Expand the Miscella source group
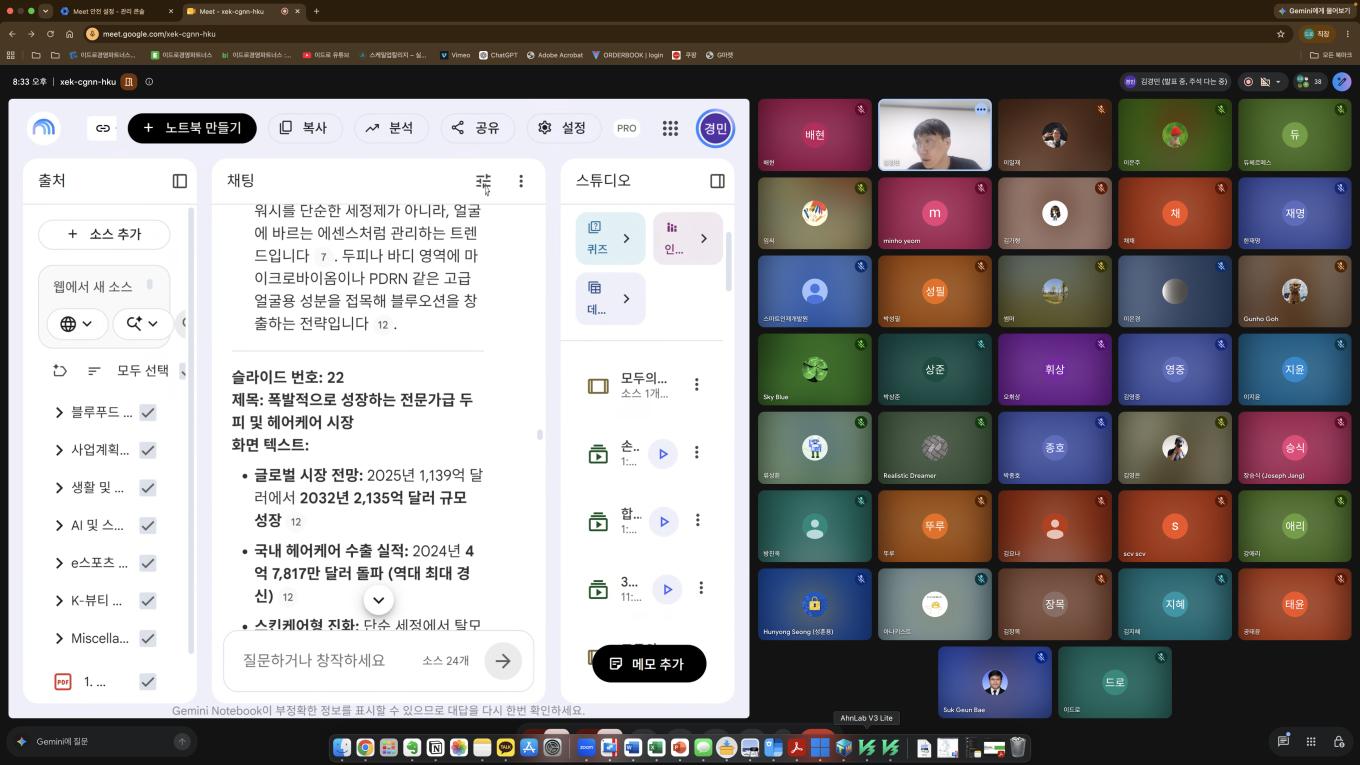This screenshot has width=1360, height=765. (59, 638)
